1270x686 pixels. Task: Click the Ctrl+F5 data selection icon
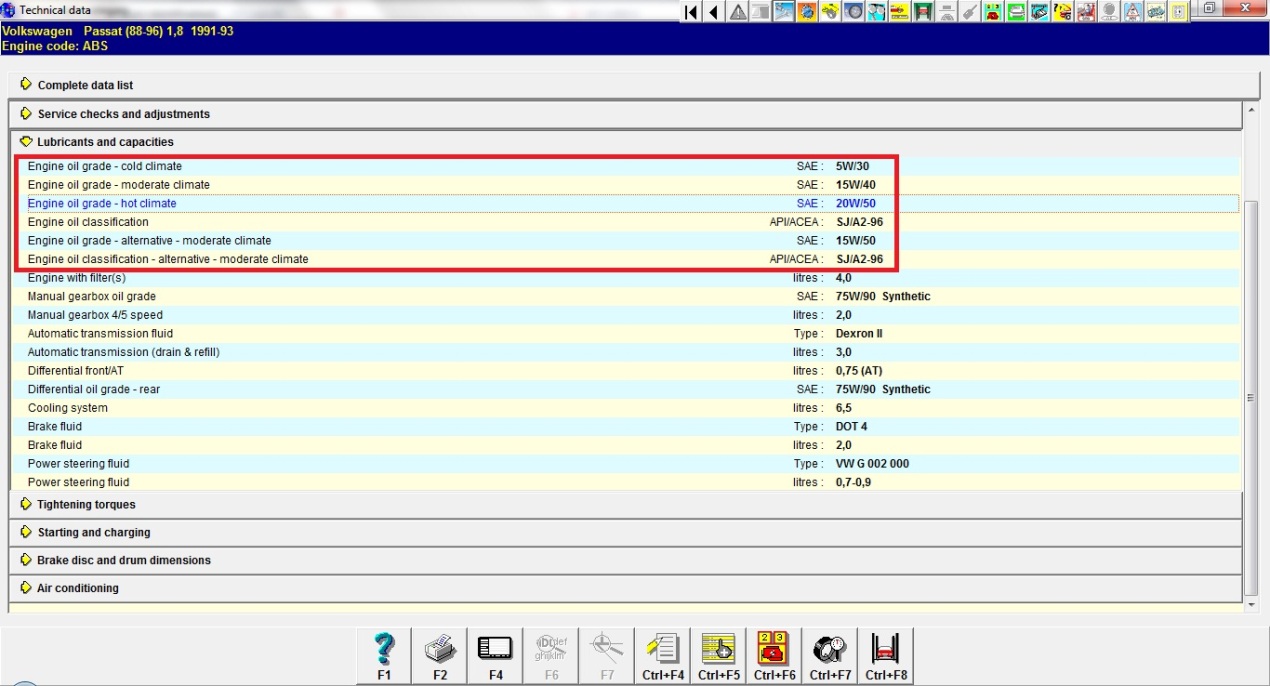point(718,655)
